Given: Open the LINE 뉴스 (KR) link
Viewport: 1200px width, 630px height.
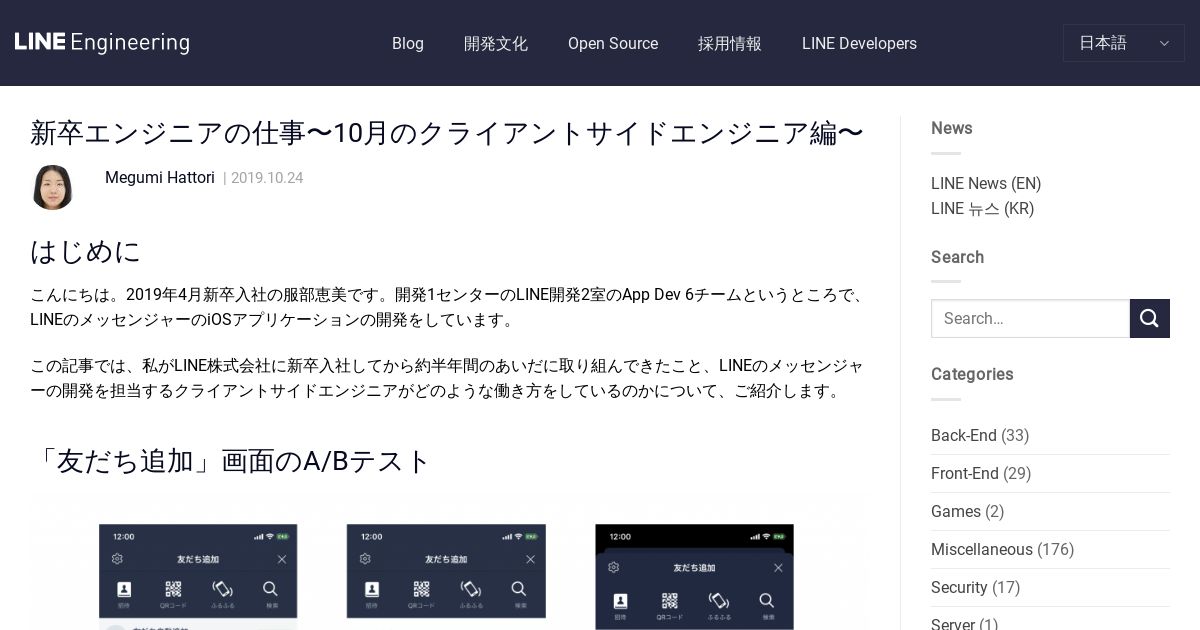Looking at the screenshot, I should coord(982,209).
